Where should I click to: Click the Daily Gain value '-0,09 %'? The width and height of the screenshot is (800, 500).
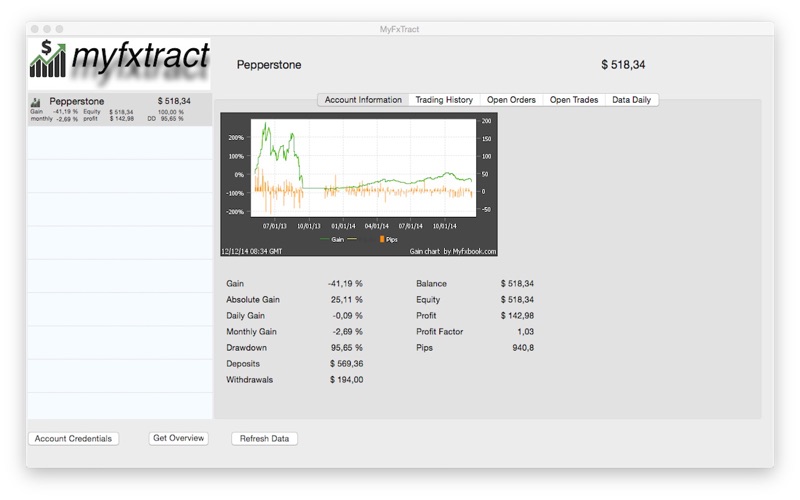[x=347, y=316]
